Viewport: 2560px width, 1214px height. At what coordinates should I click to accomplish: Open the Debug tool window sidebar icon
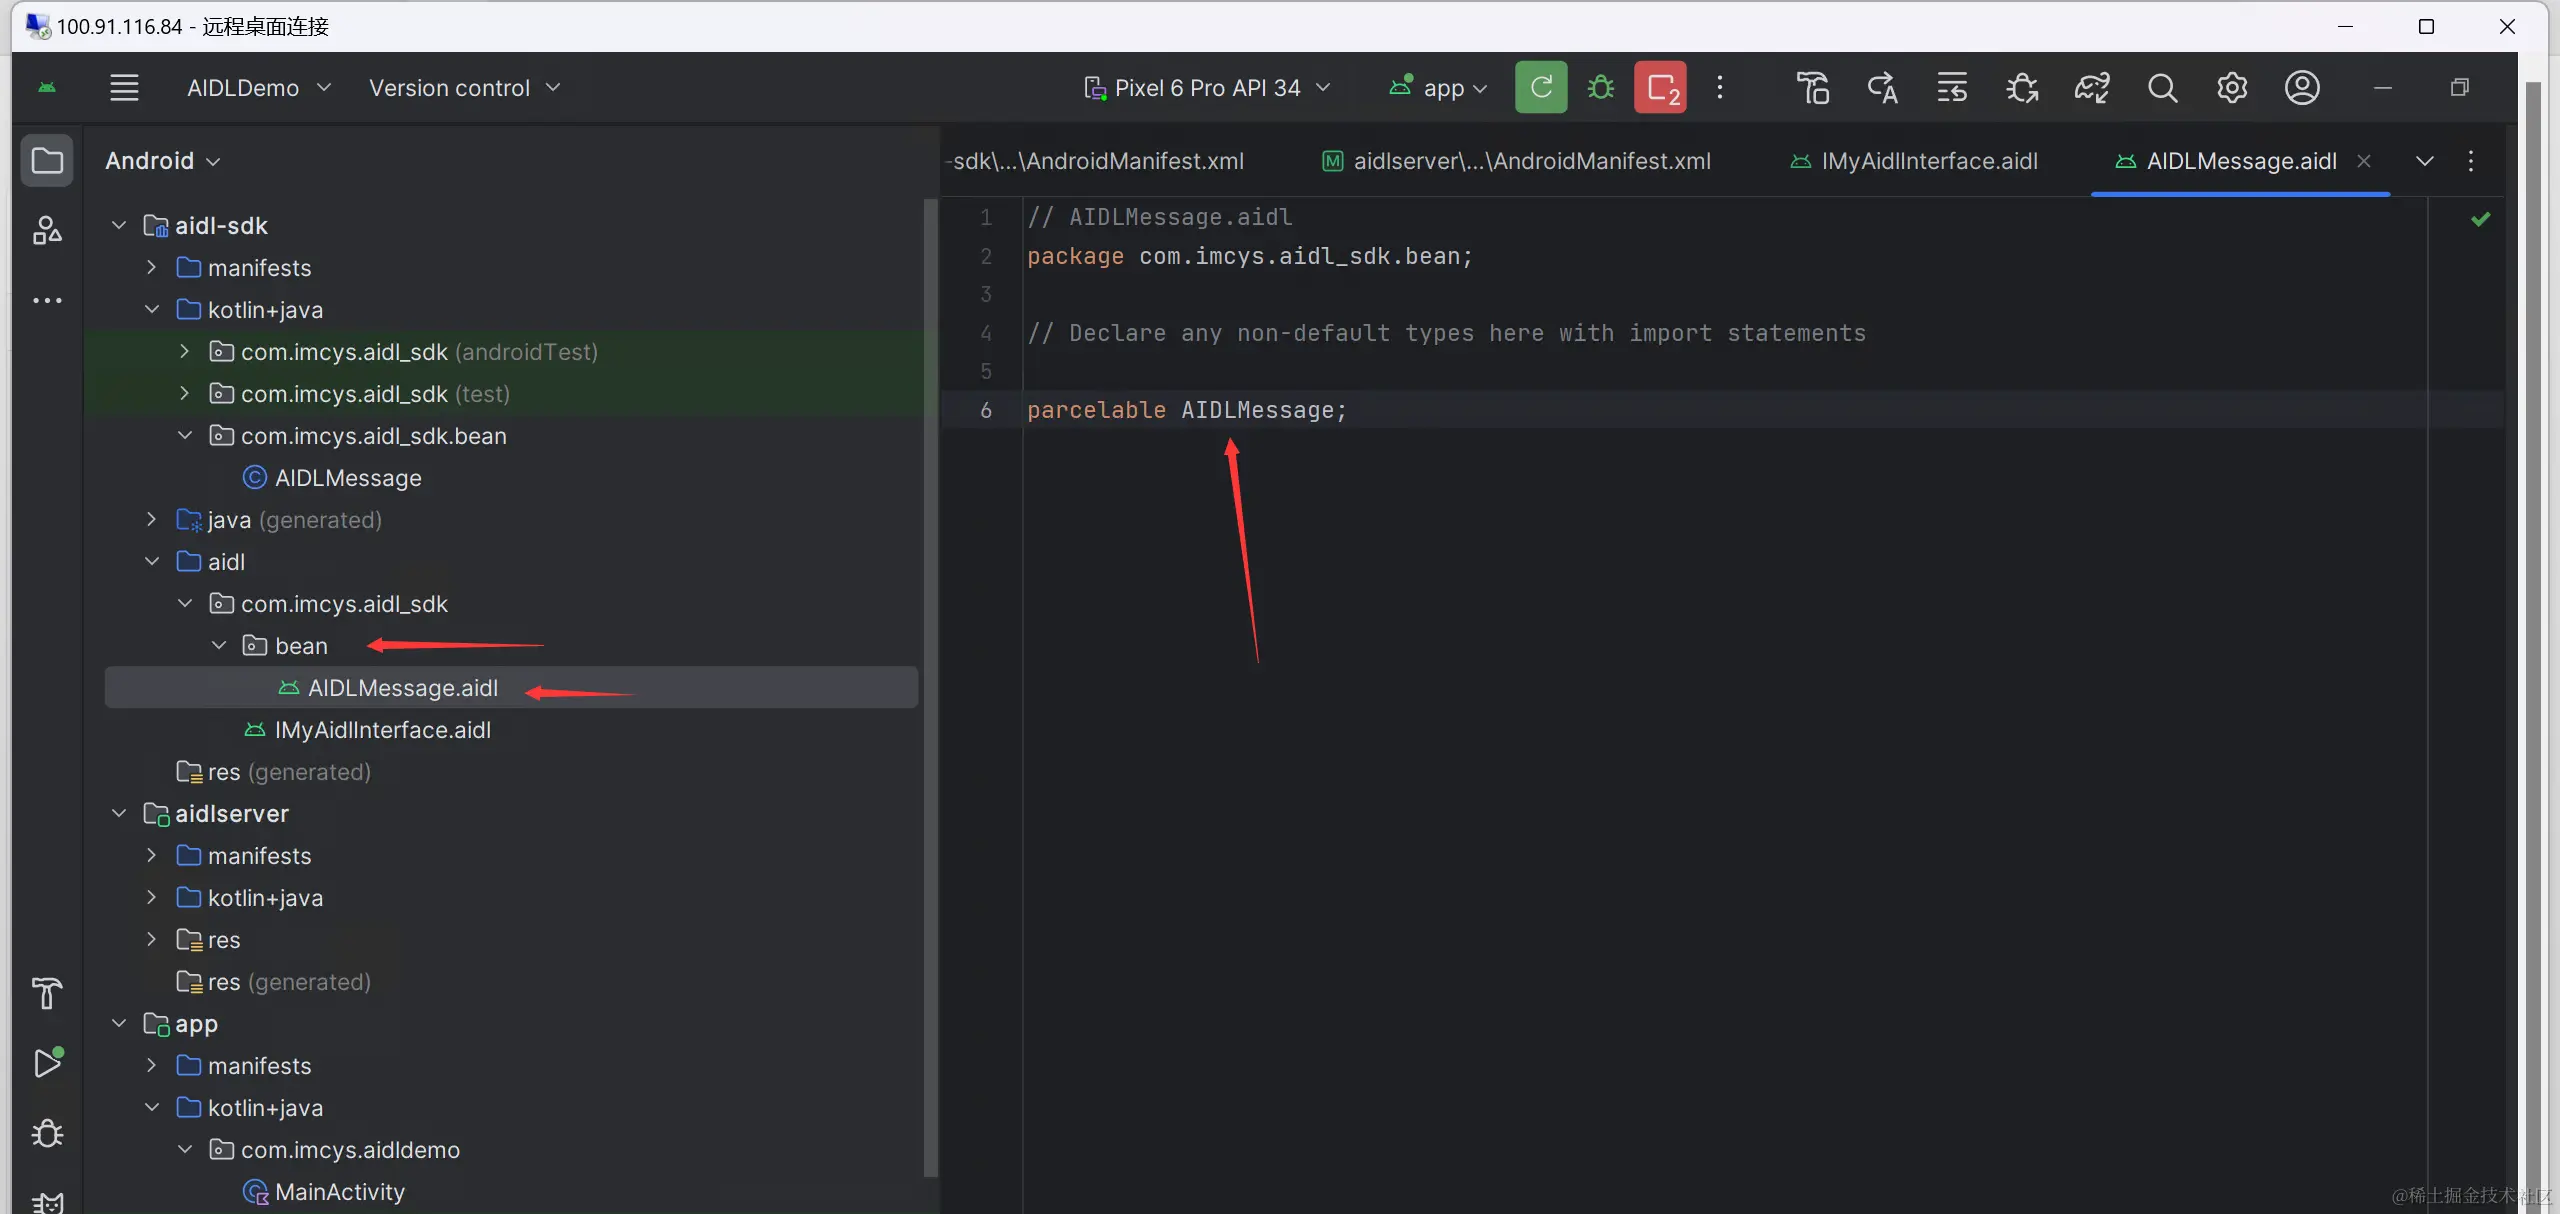pos(47,1133)
